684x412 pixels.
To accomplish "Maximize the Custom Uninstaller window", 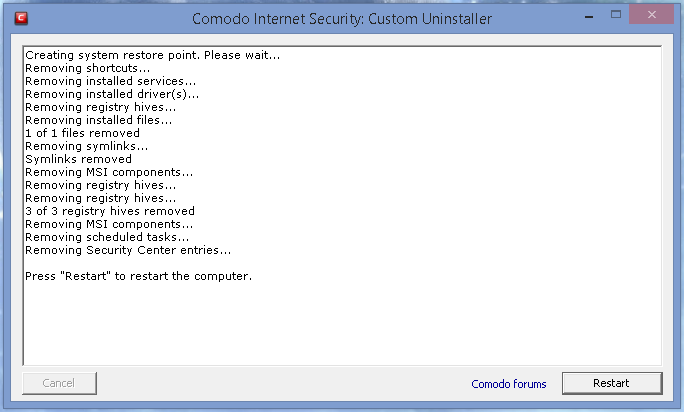I will pyautogui.click(x=617, y=15).
